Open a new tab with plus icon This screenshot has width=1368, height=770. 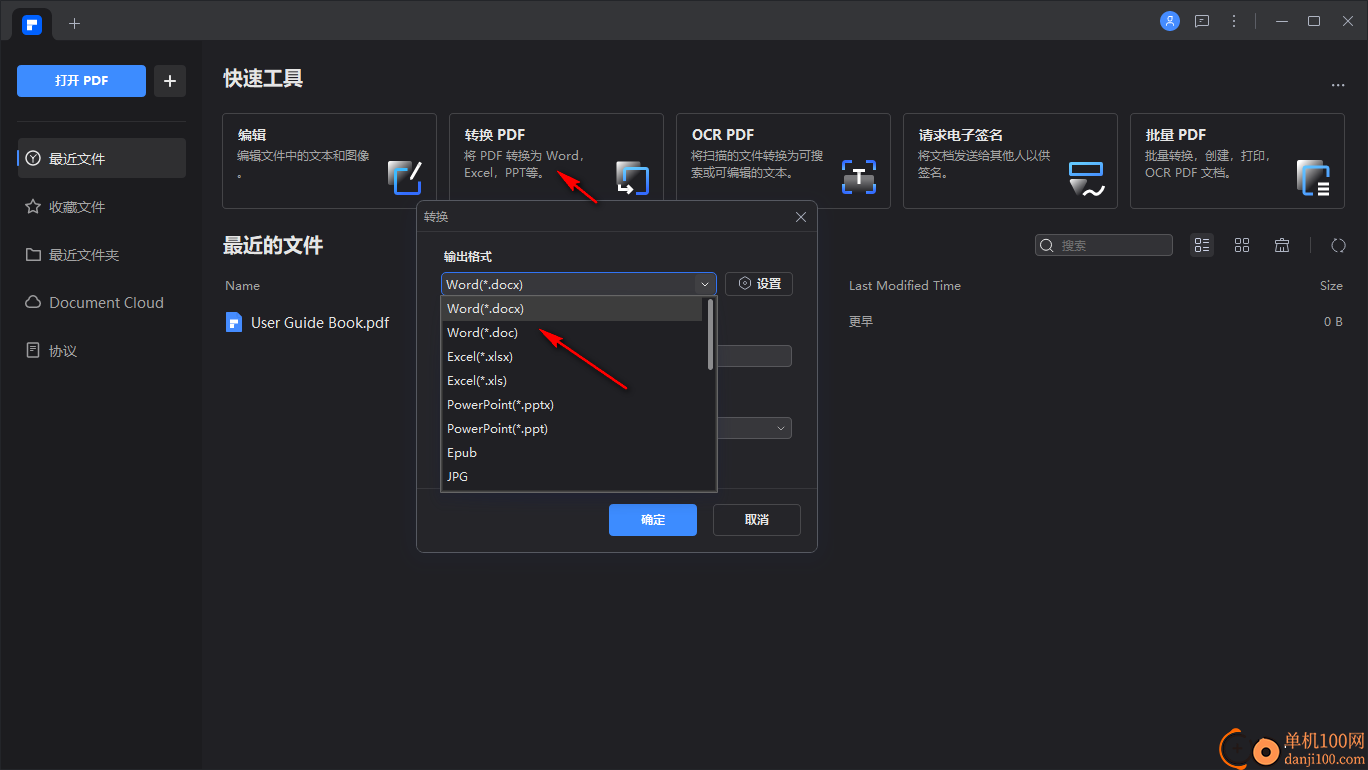(x=74, y=23)
